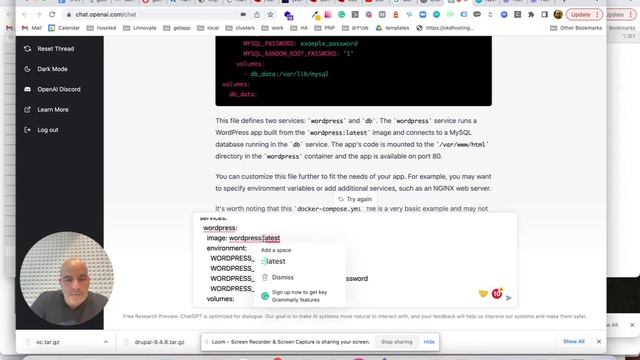Toggle the Chrome side panel icon

tap(544, 15)
